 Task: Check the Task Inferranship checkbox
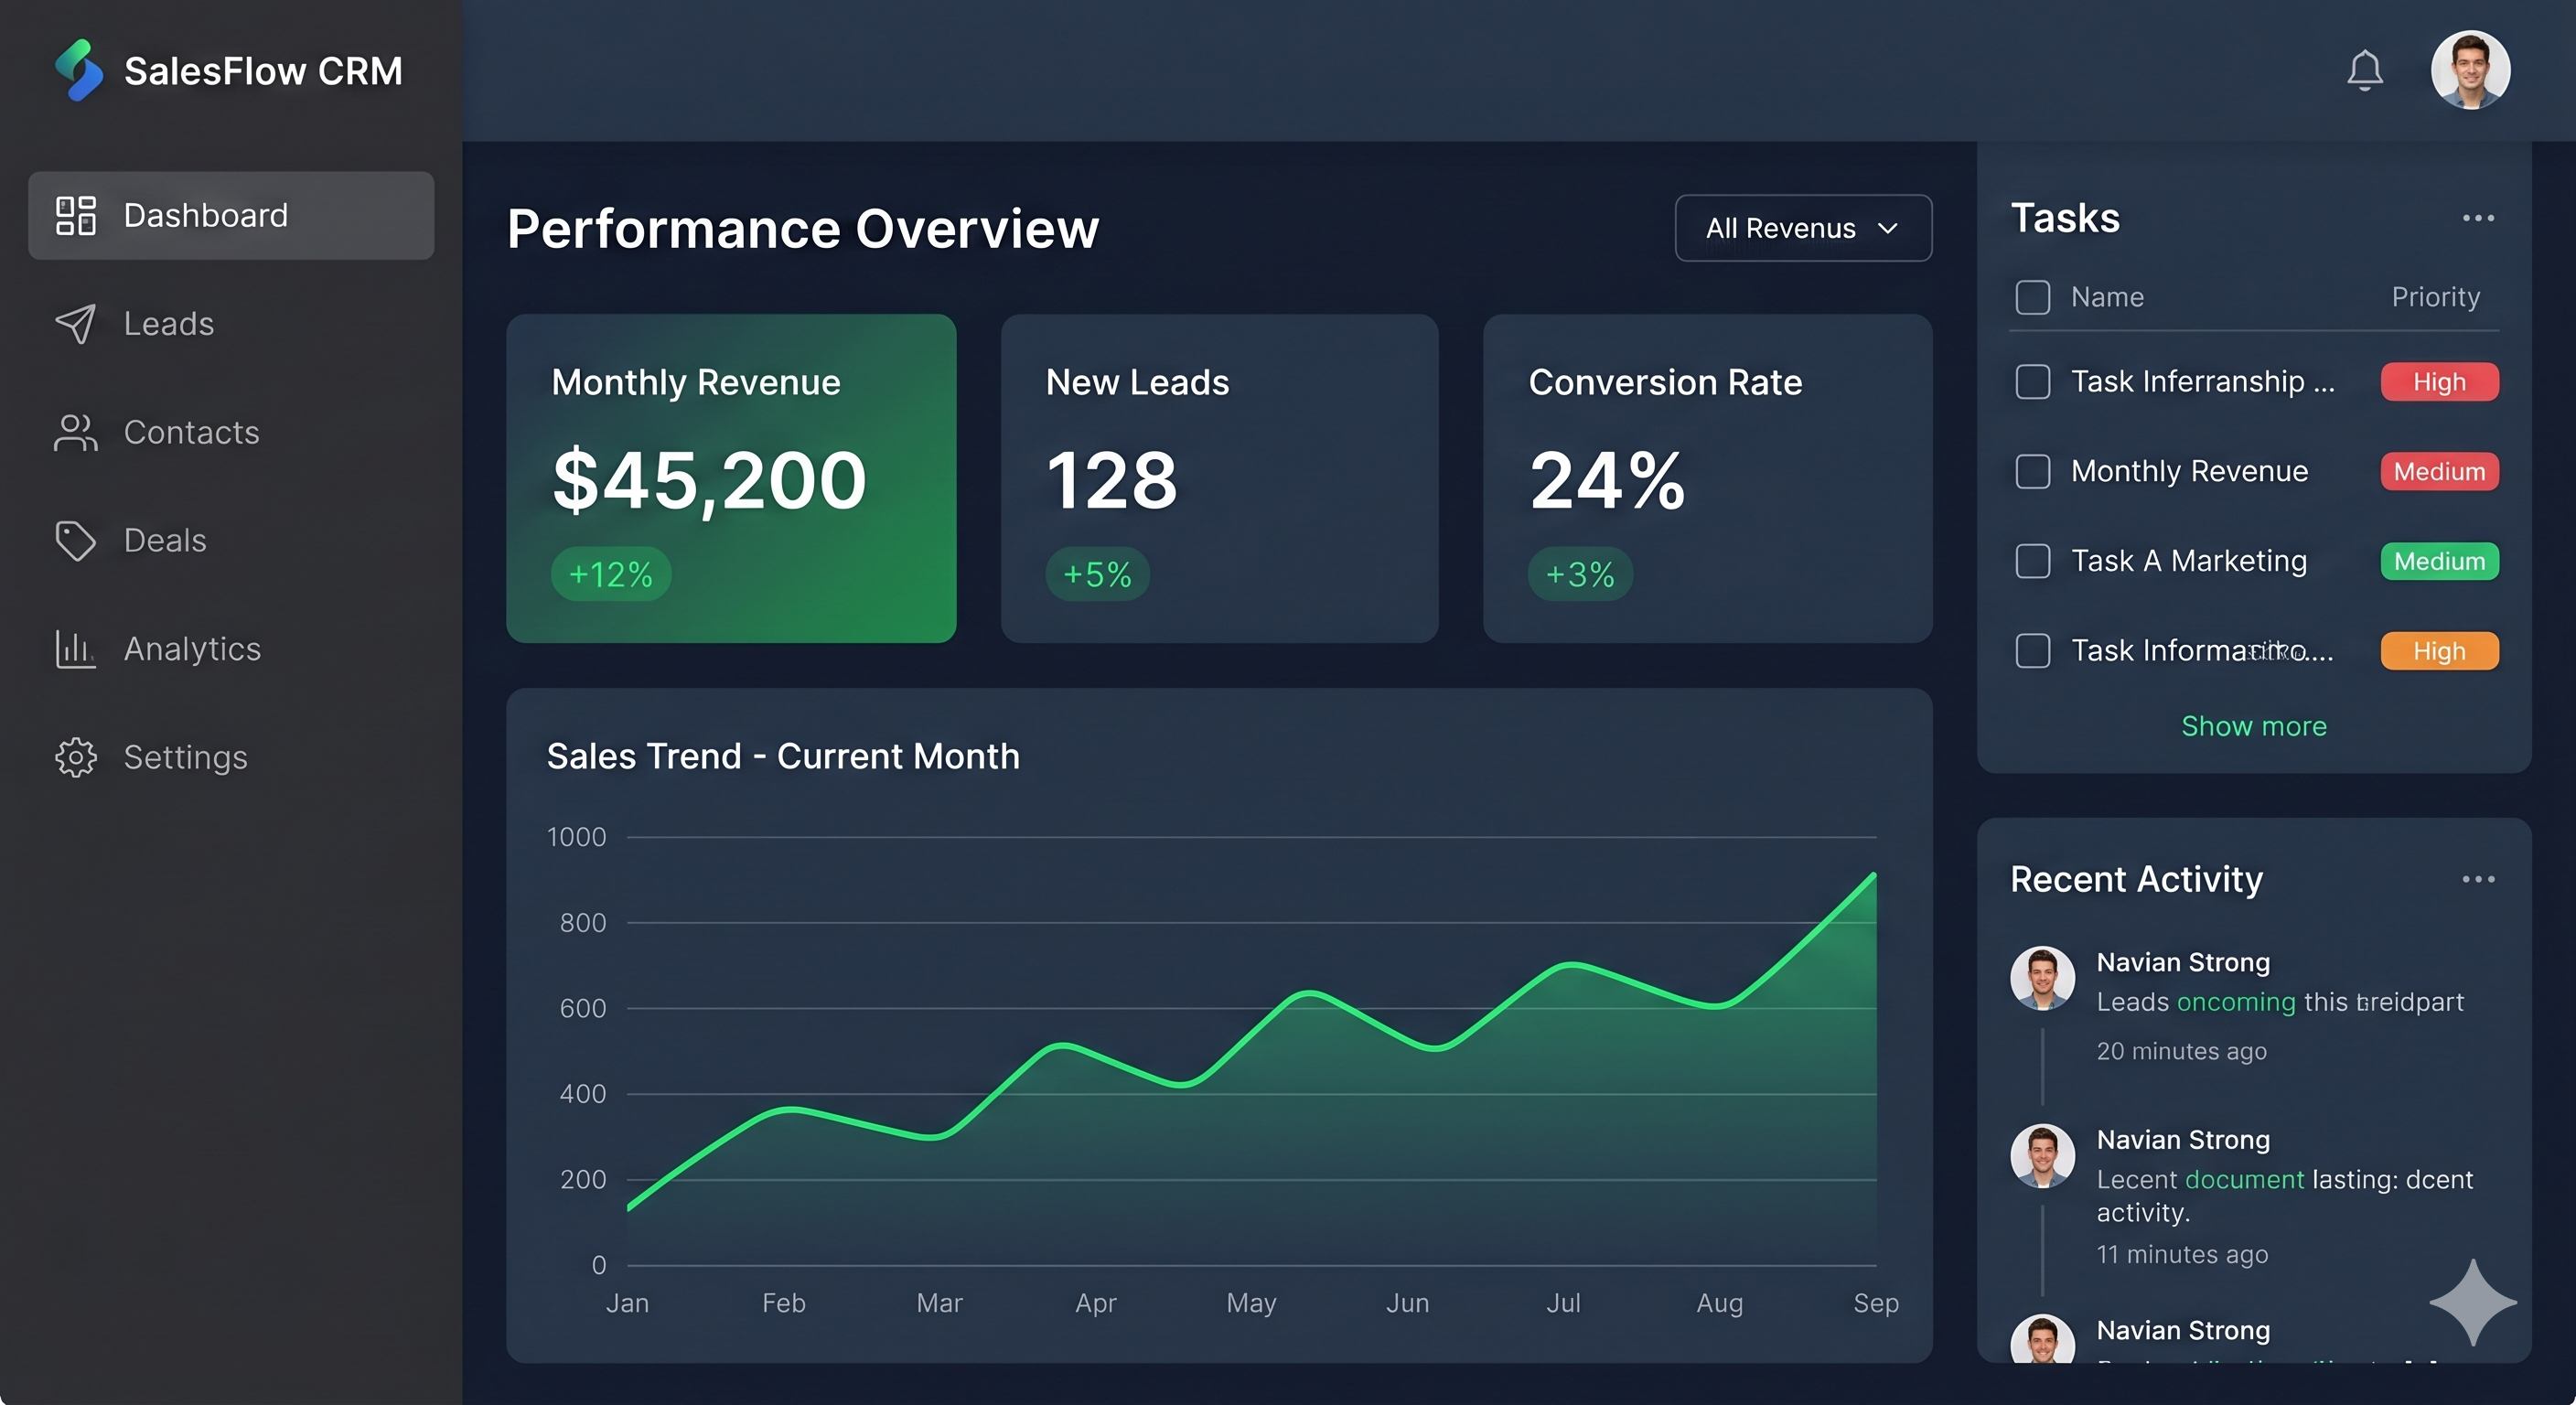(x=2033, y=381)
